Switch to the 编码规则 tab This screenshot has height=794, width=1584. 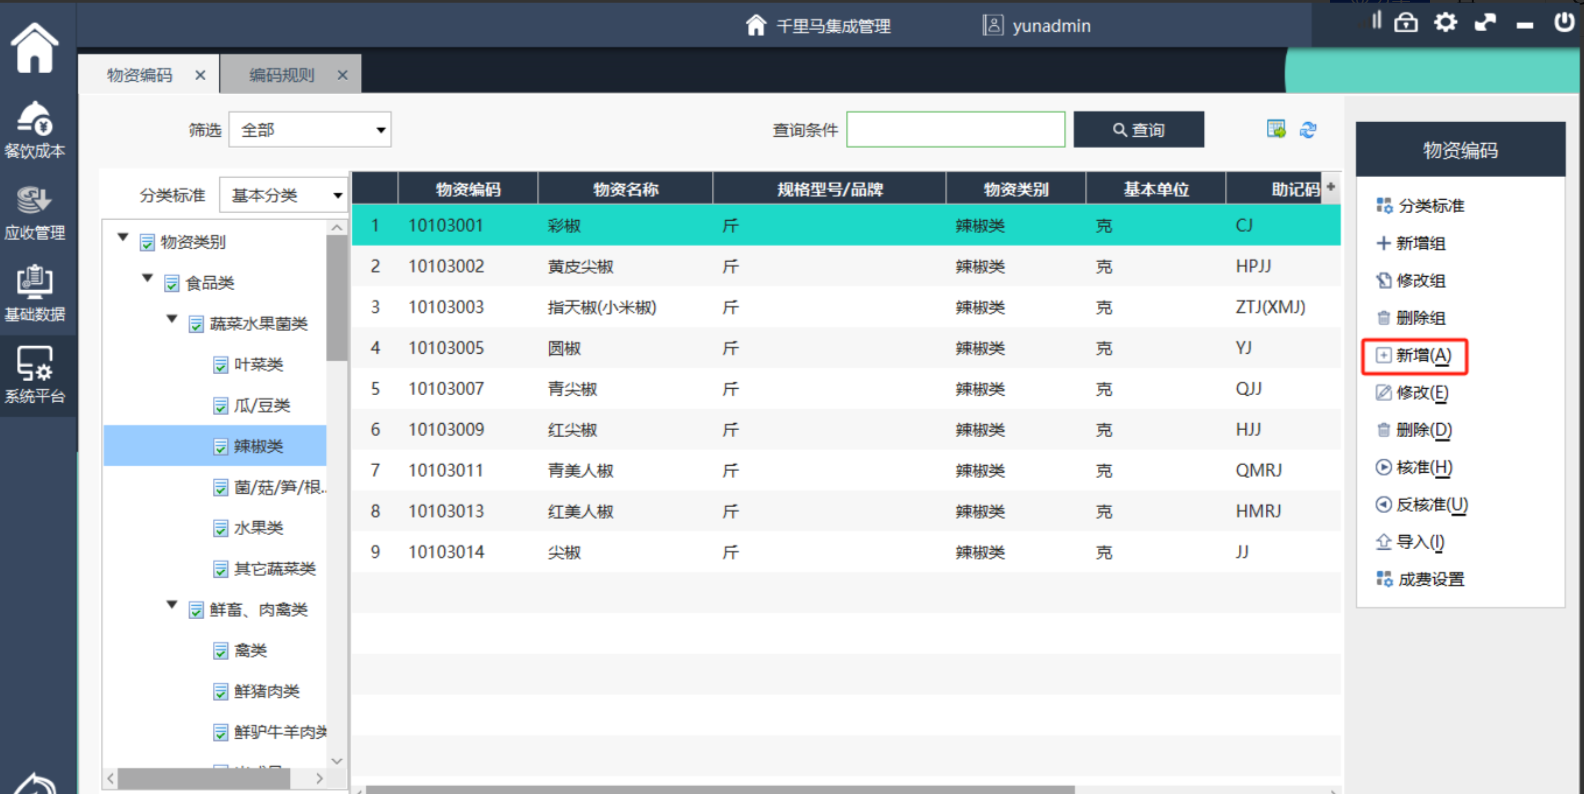point(281,75)
